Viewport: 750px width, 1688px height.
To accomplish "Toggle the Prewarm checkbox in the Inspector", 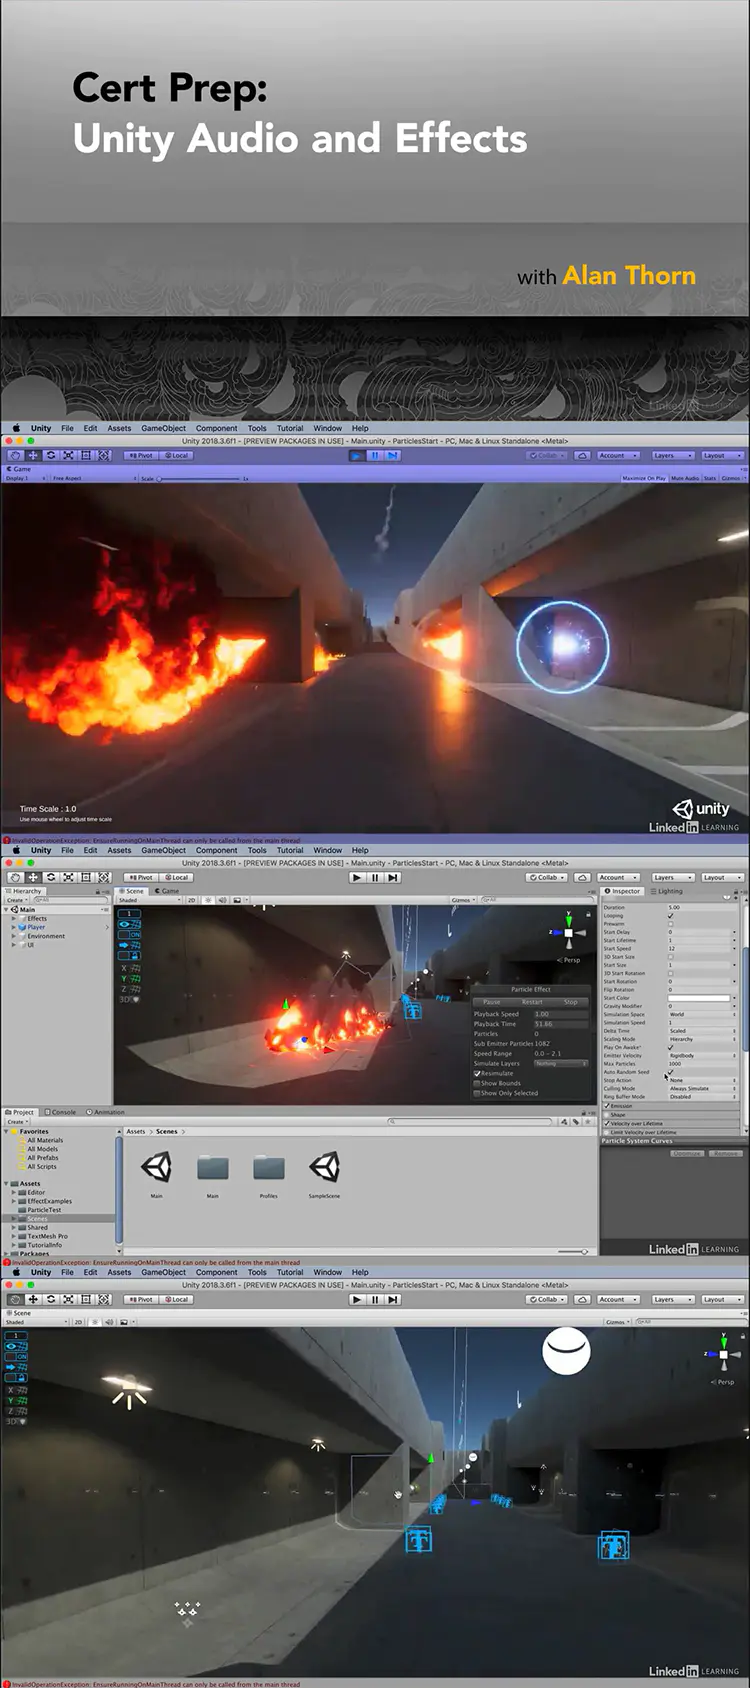I will (671, 923).
